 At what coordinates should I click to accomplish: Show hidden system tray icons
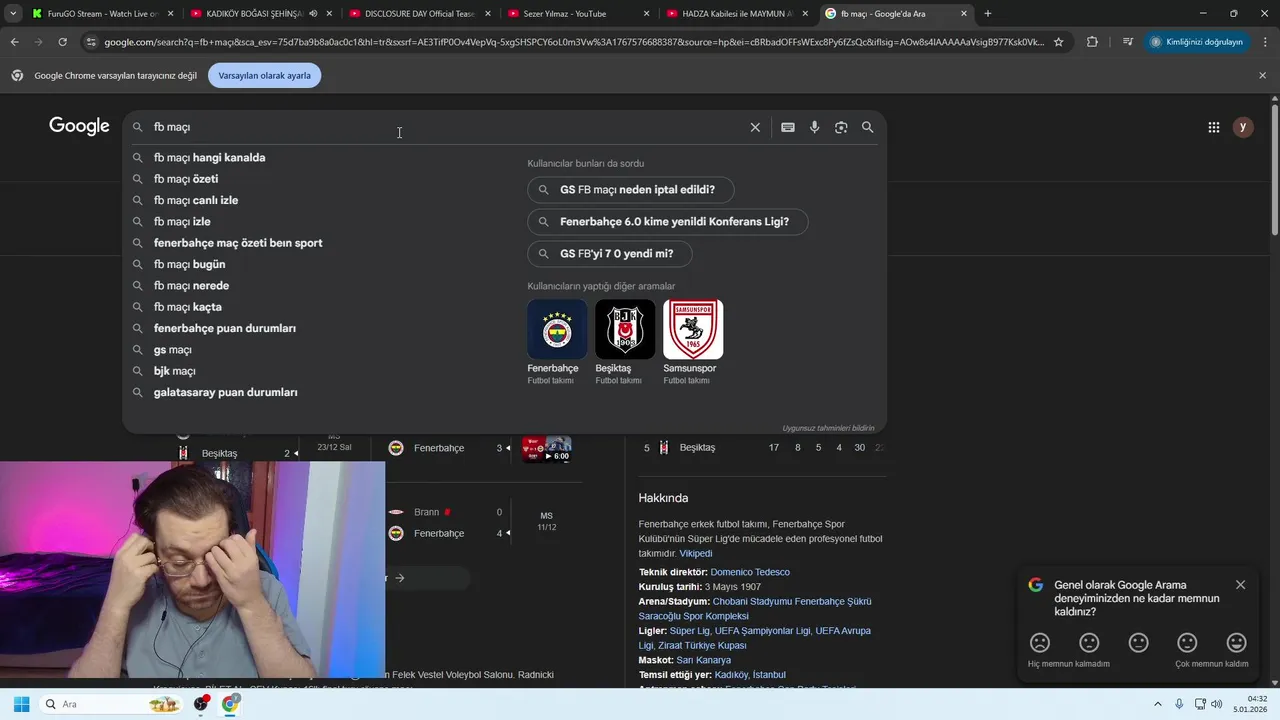coord(1158,704)
